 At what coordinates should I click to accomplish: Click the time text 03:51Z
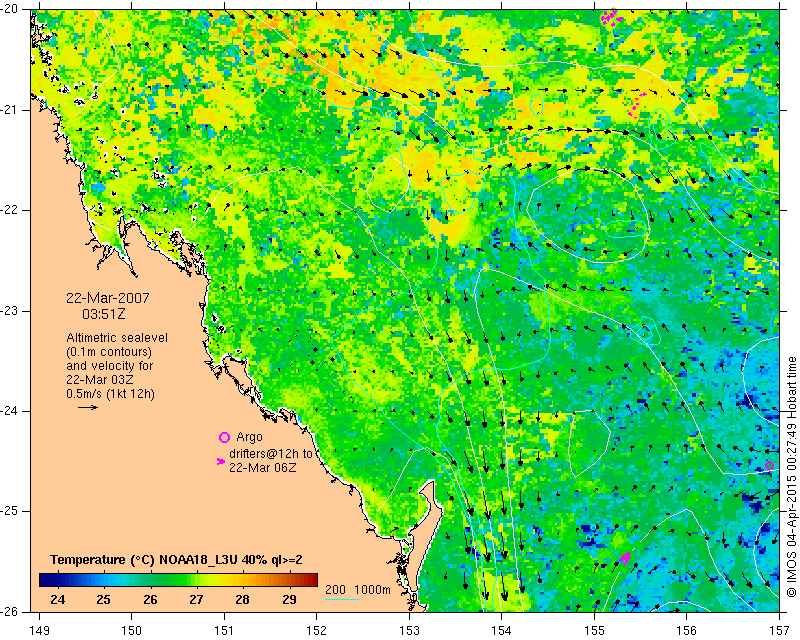[104, 314]
